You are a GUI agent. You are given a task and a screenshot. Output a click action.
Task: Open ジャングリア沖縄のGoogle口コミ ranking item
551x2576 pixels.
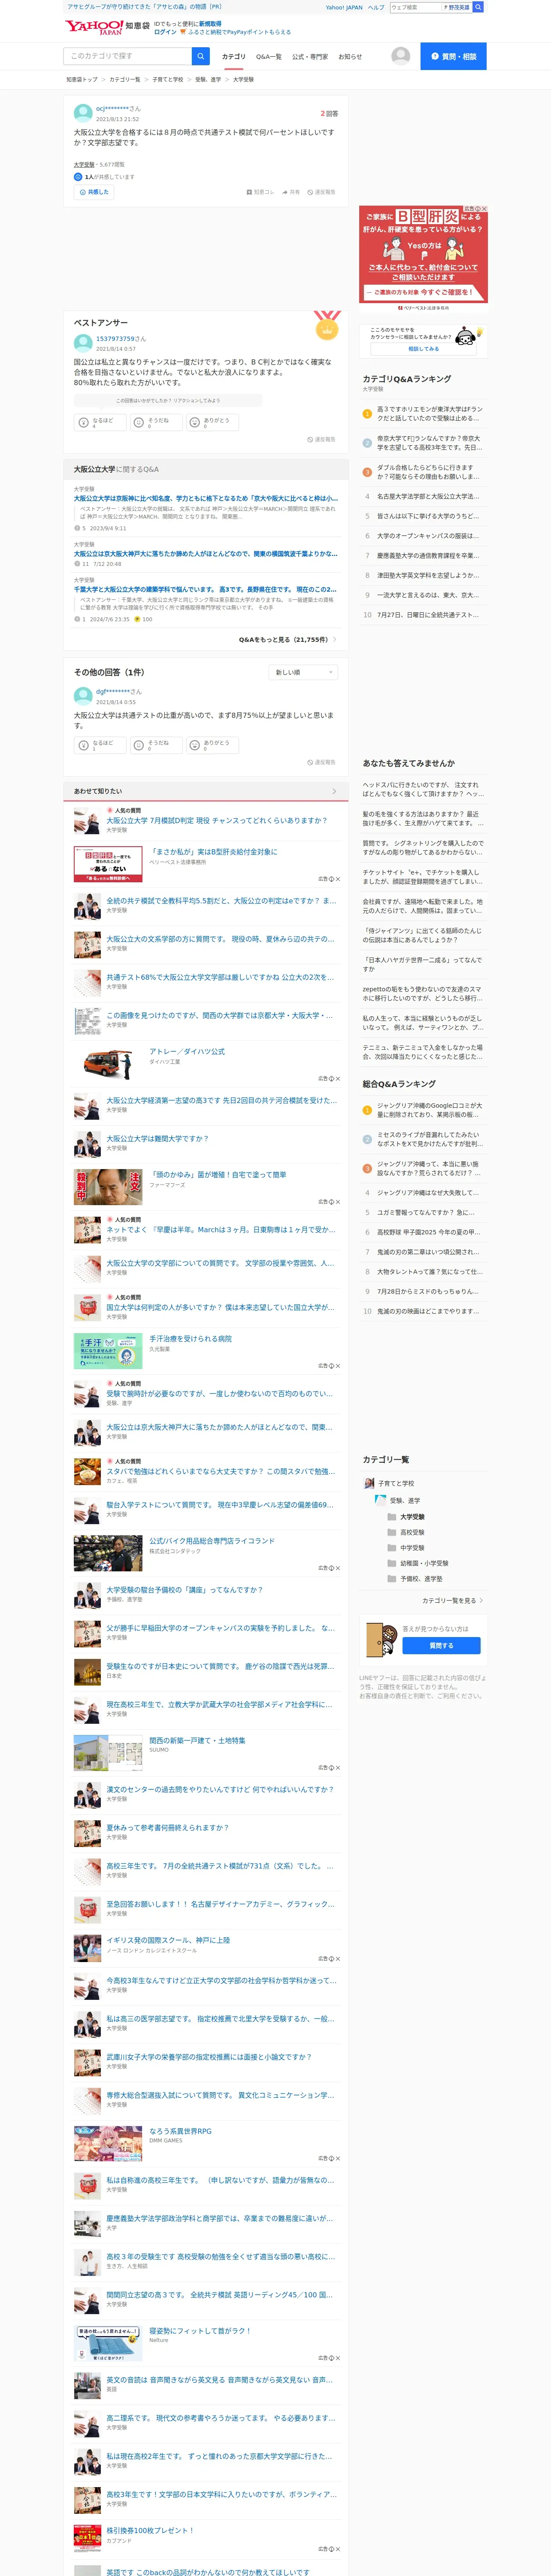pyautogui.click(x=430, y=1109)
